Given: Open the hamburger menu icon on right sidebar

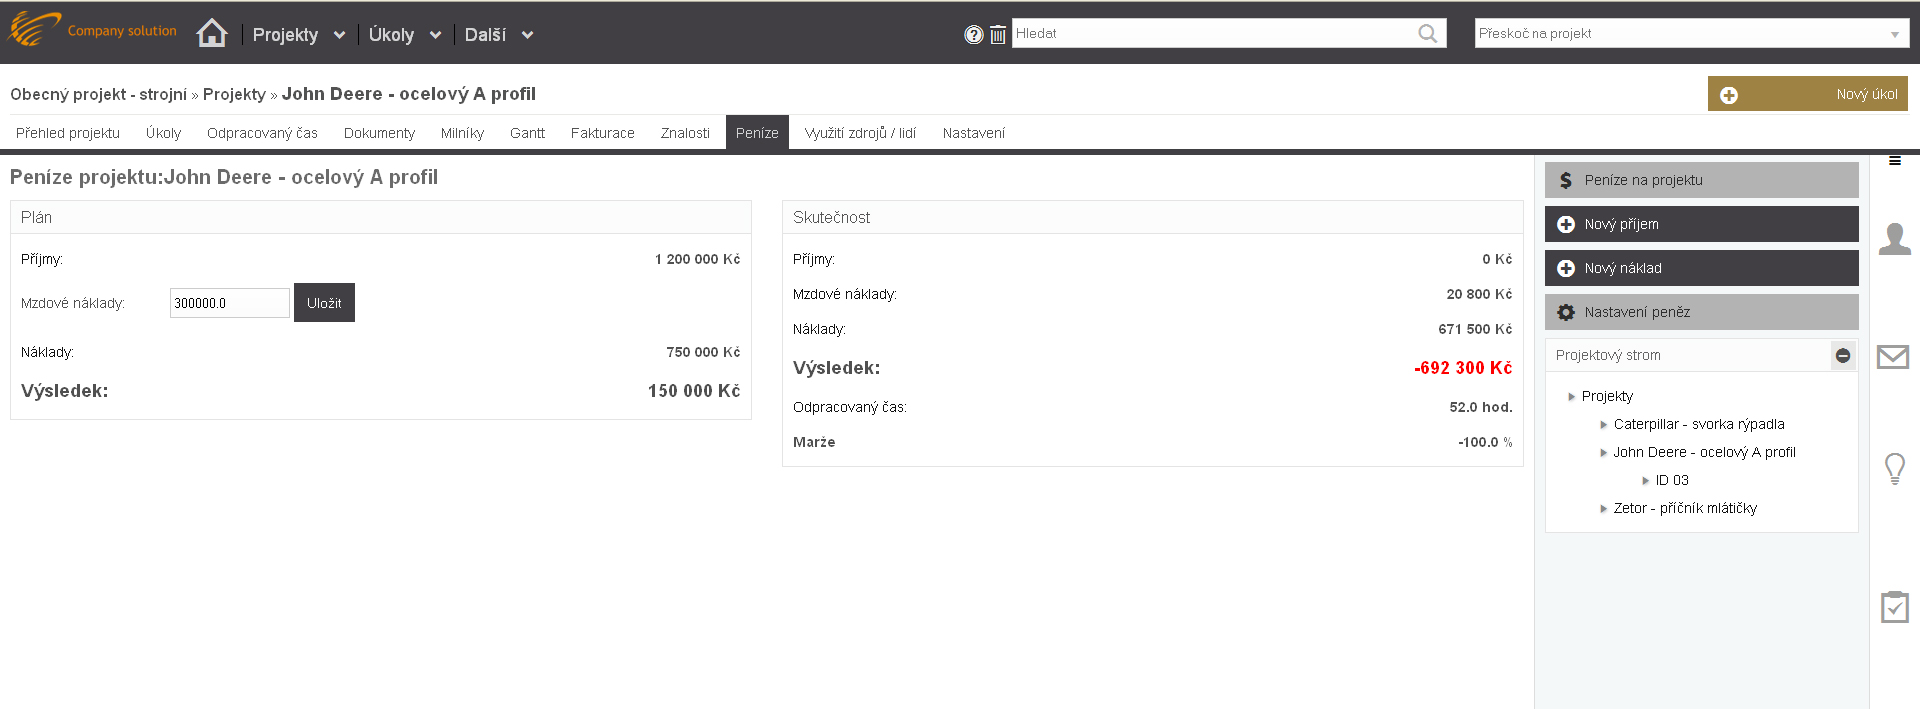Looking at the screenshot, I should (x=1895, y=160).
